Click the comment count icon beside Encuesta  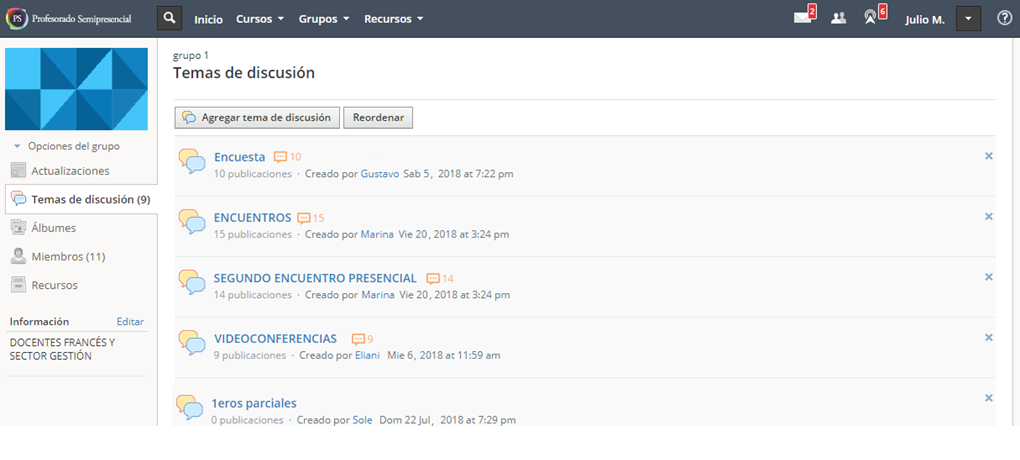pos(281,157)
